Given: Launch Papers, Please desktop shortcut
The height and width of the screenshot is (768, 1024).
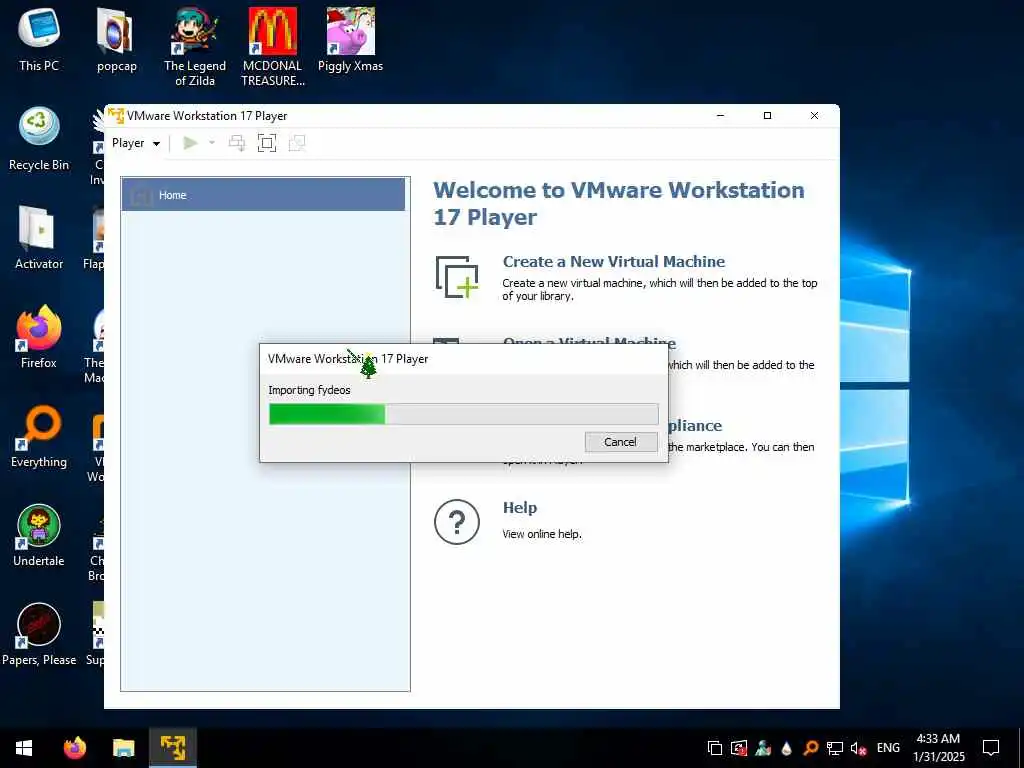Looking at the screenshot, I should pyautogui.click(x=39, y=635).
